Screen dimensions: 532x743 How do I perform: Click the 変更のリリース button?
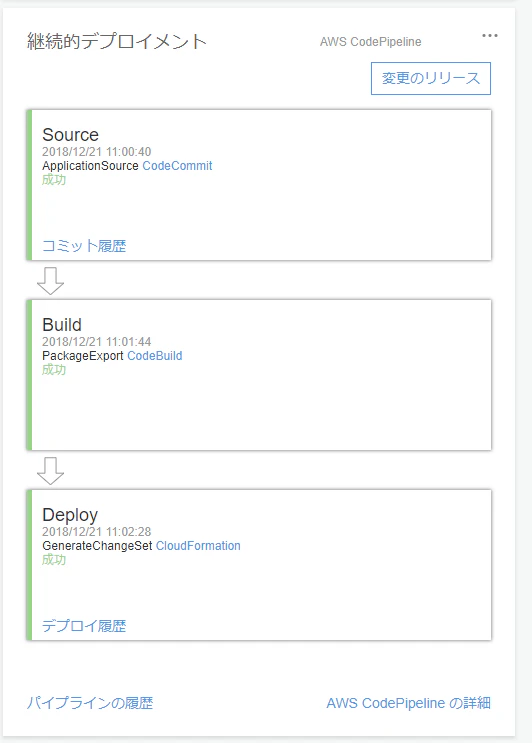tap(431, 78)
